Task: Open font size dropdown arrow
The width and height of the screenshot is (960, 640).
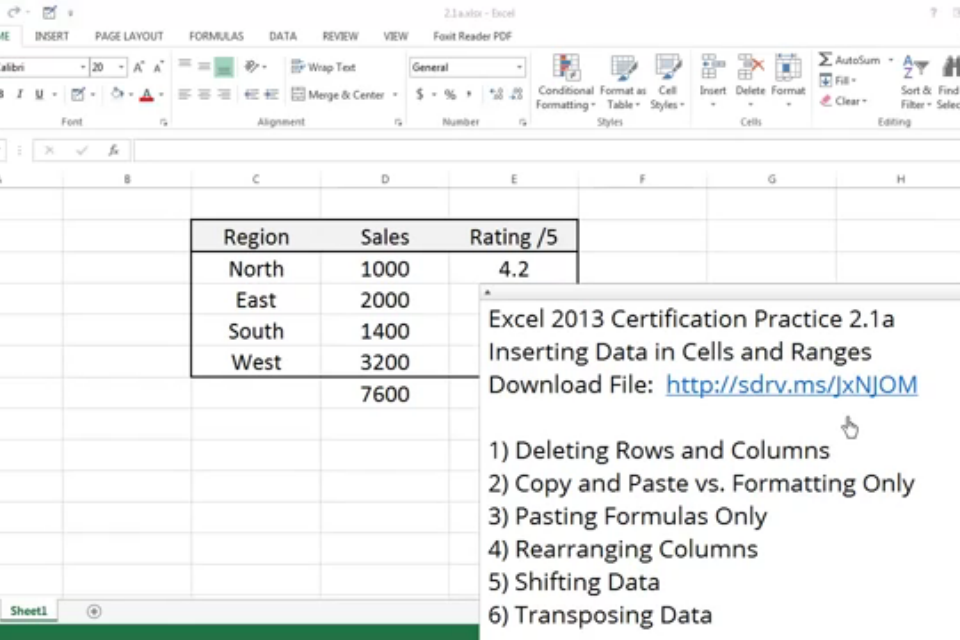Action: click(x=121, y=67)
